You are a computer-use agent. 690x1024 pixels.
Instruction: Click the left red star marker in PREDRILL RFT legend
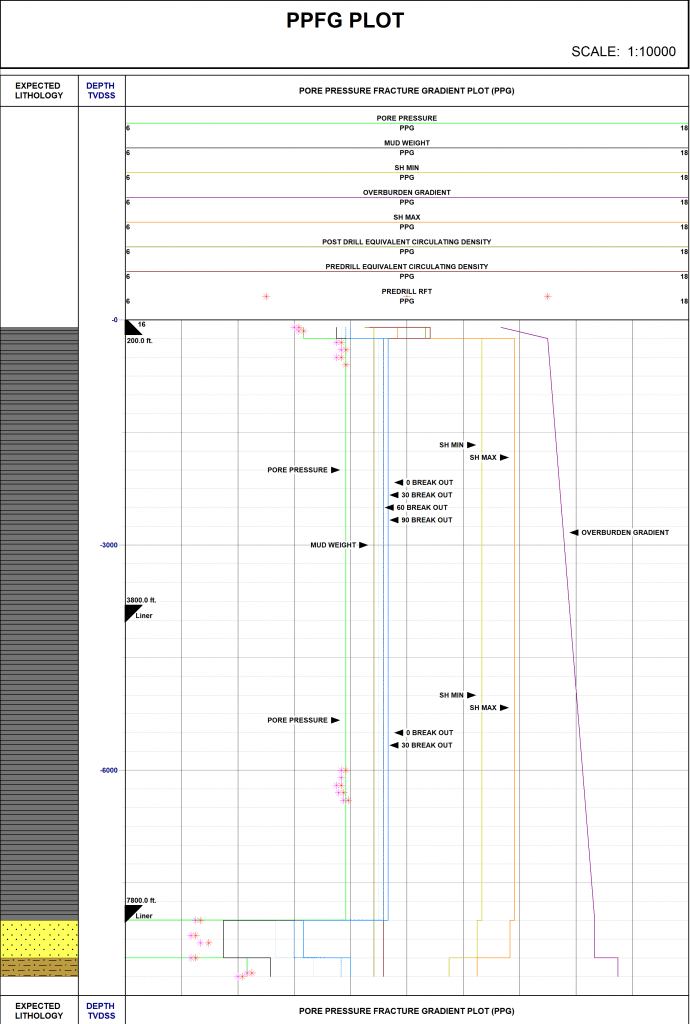(x=266, y=296)
